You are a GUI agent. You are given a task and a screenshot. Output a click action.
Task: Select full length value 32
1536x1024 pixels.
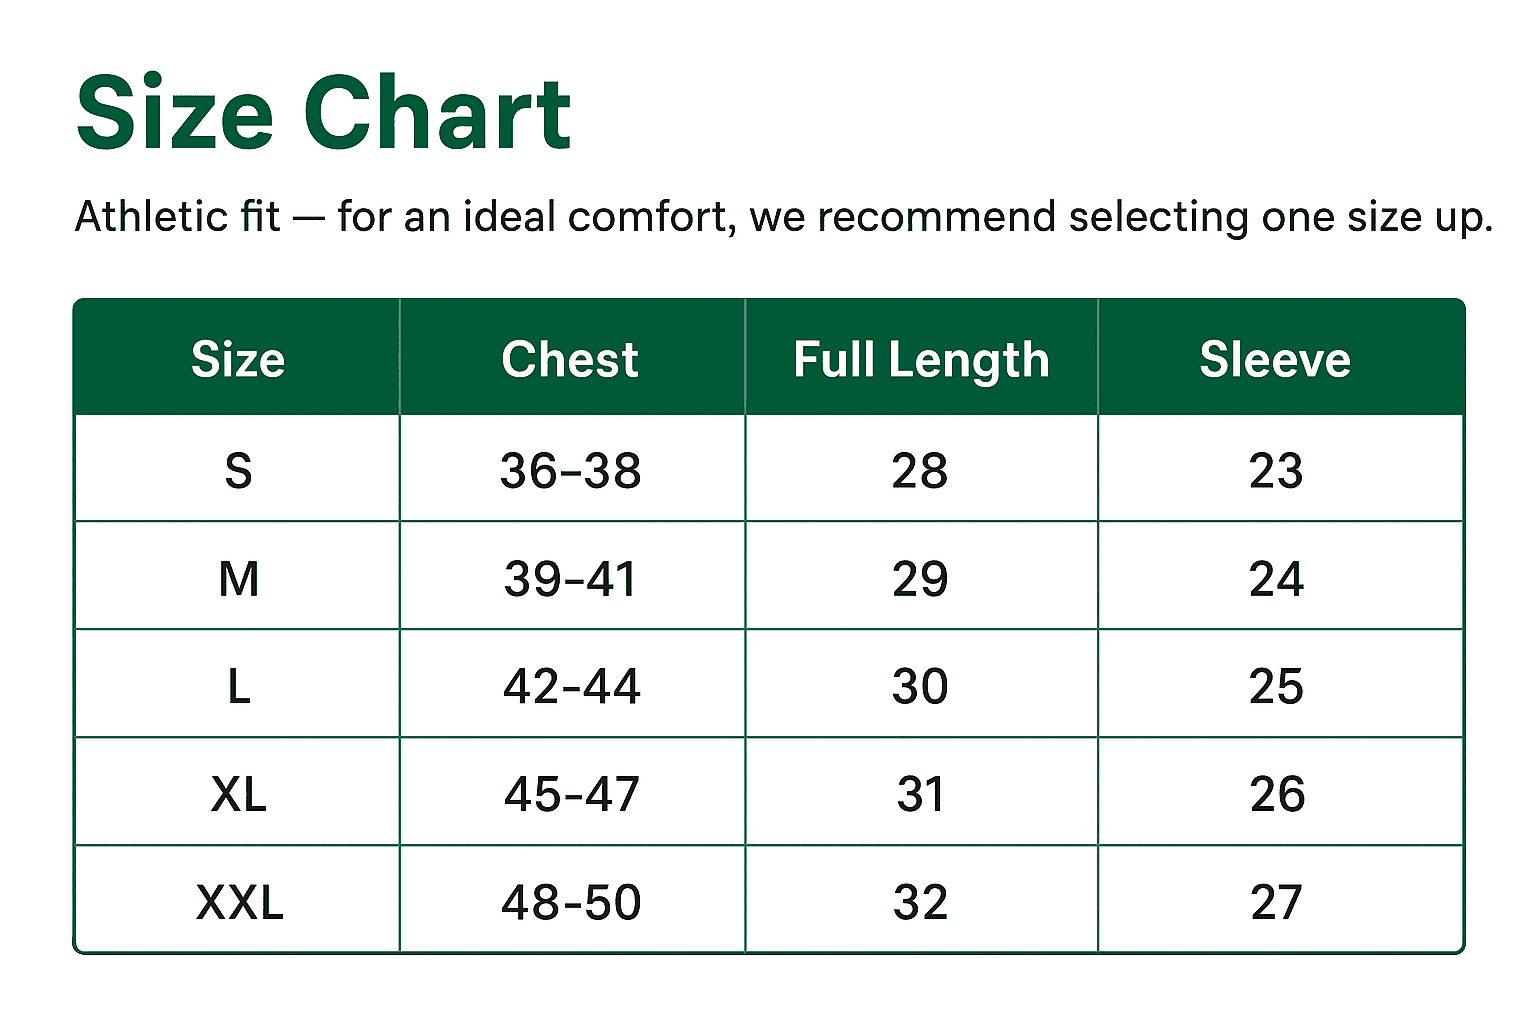pyautogui.click(x=920, y=902)
